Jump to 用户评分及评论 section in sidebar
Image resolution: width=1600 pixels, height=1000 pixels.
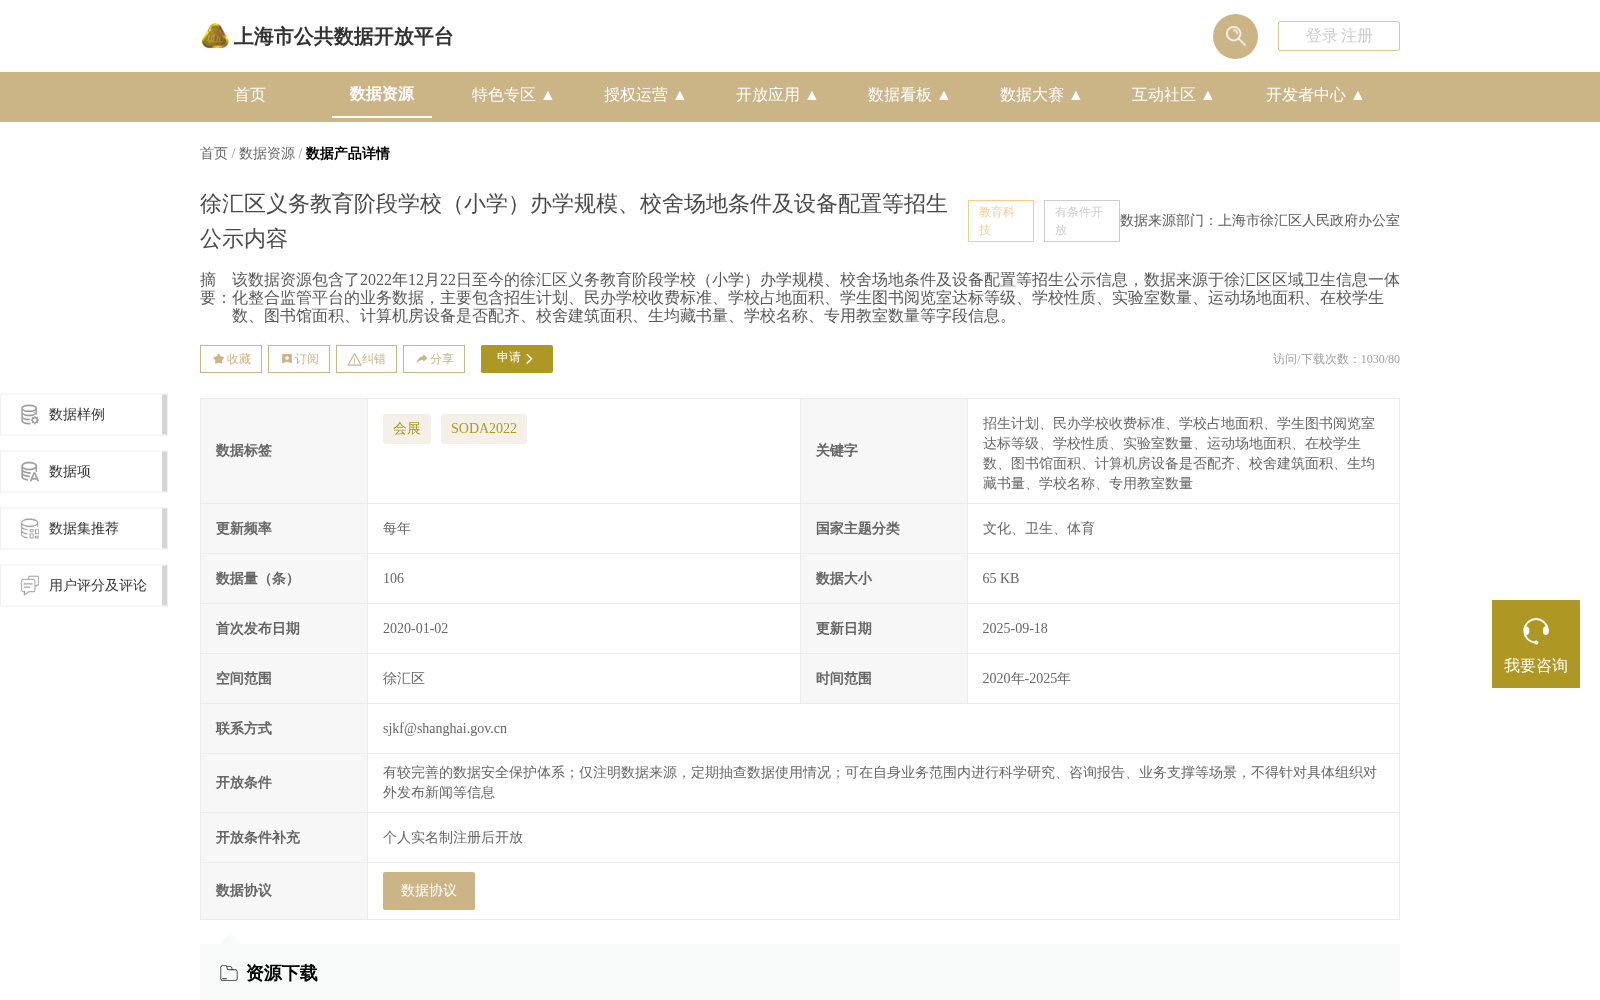(84, 585)
